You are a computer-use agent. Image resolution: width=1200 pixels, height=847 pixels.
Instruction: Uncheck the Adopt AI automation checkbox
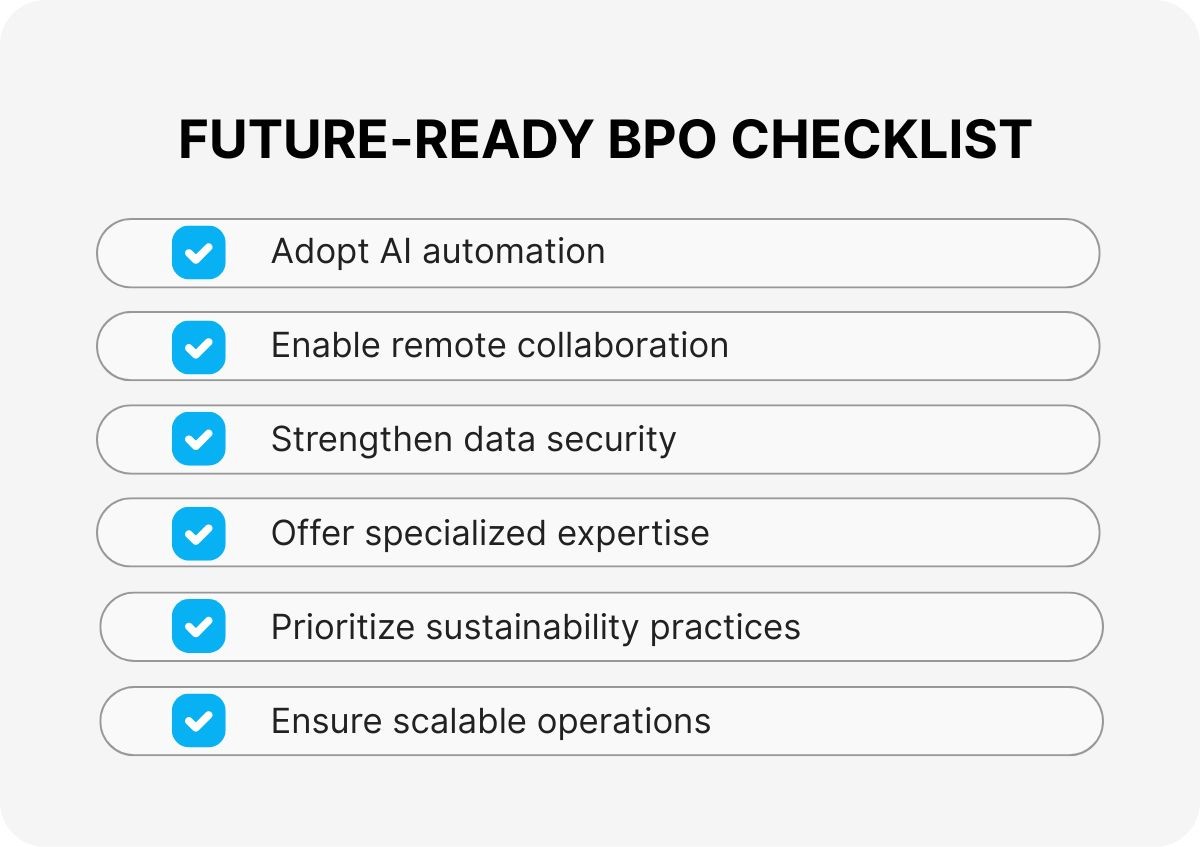(x=198, y=253)
